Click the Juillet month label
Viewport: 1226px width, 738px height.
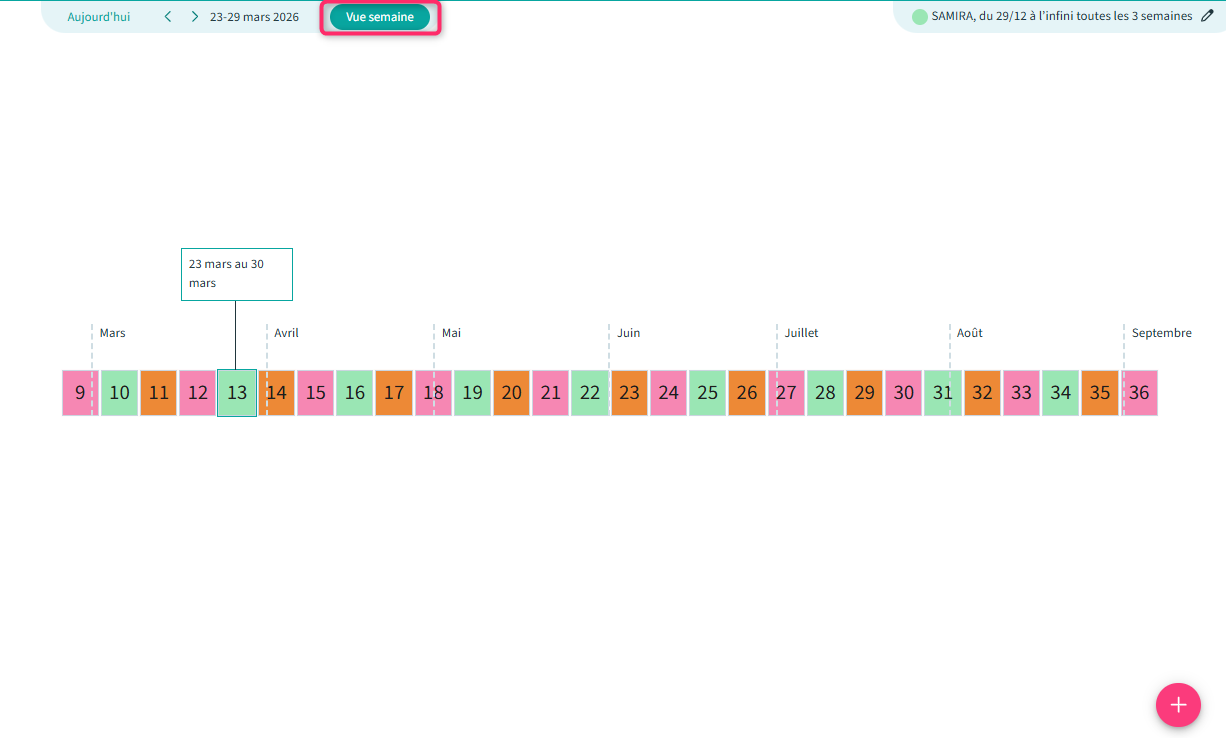click(801, 333)
